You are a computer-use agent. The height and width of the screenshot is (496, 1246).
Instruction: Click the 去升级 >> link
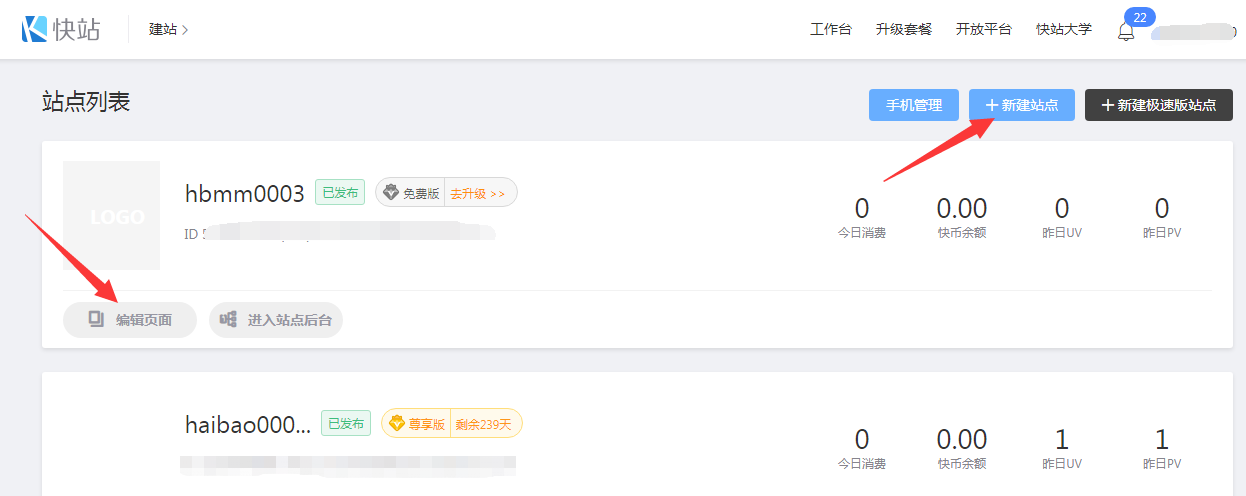pyautogui.click(x=478, y=193)
